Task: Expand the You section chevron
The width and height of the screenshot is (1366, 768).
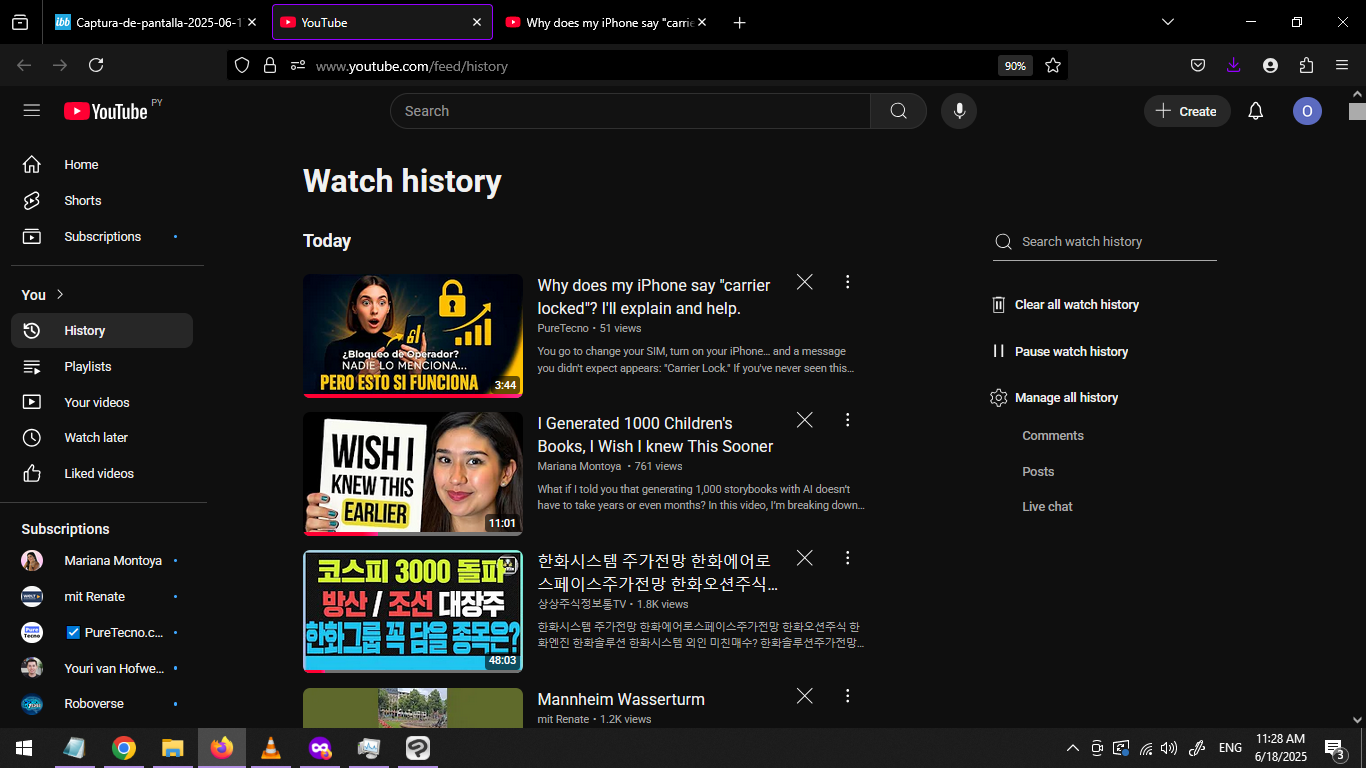Action: click(60, 294)
